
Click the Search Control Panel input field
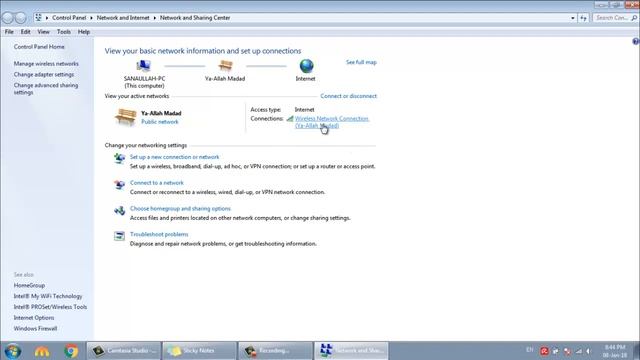[611, 18]
